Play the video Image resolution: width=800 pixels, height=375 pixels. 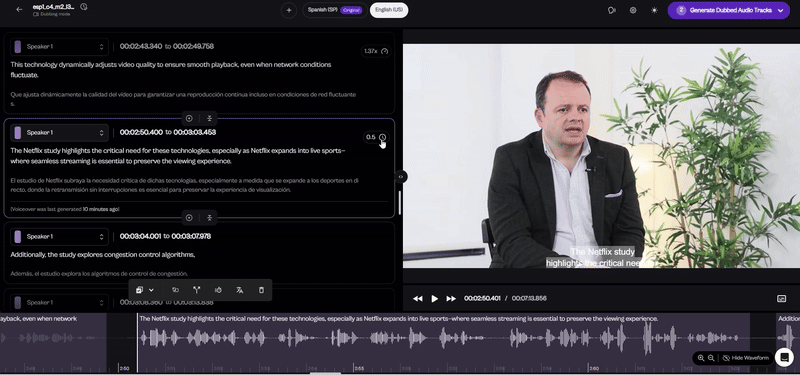[x=435, y=298]
